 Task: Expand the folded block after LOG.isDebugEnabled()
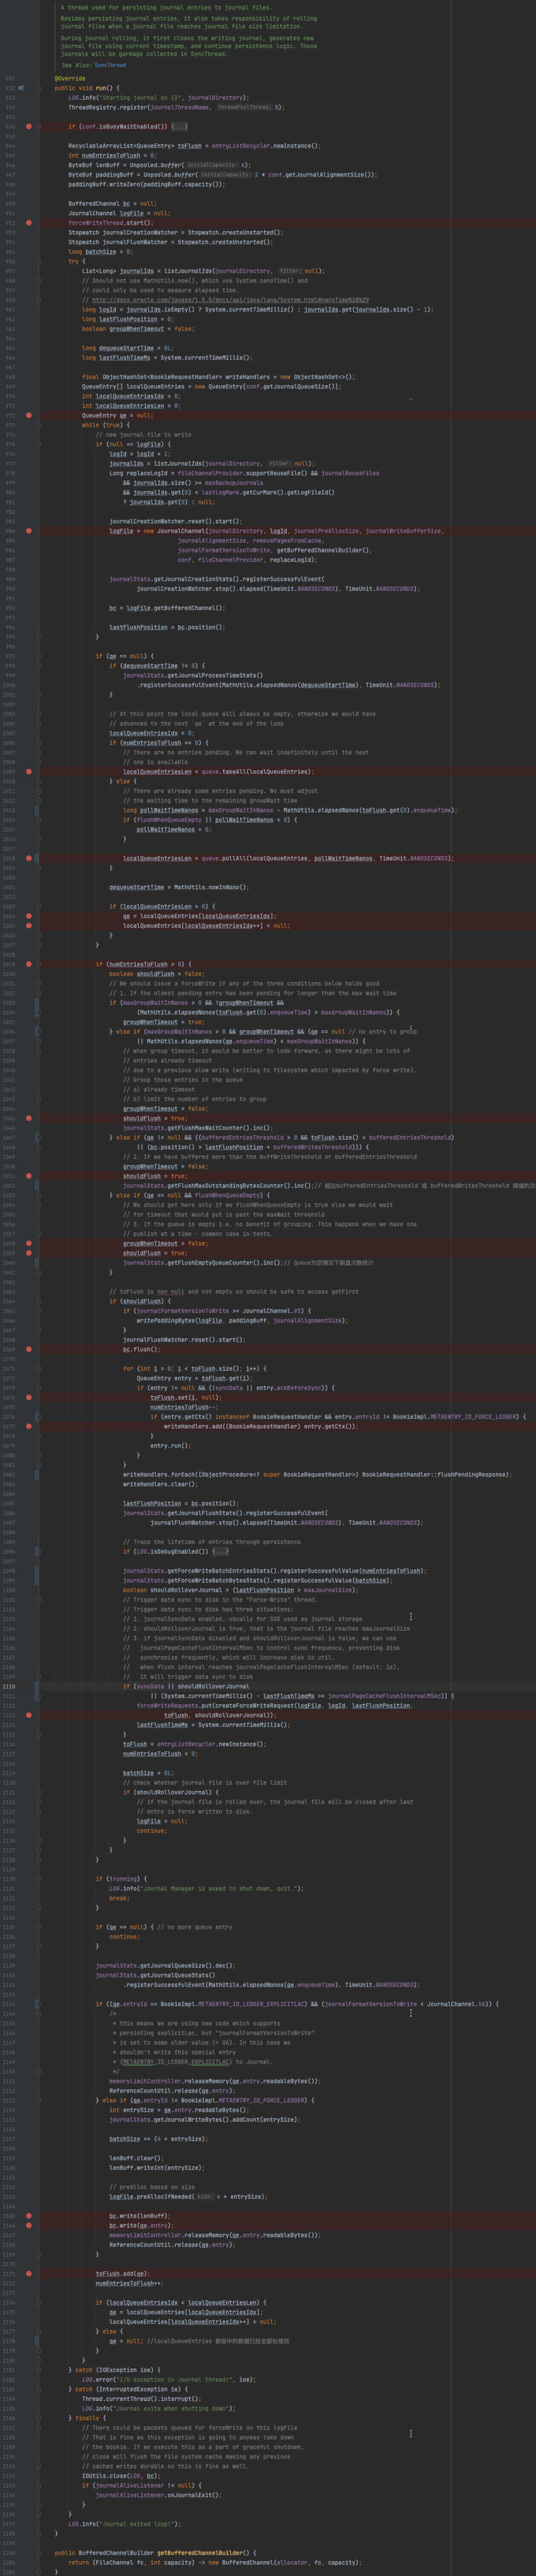tap(220, 1551)
